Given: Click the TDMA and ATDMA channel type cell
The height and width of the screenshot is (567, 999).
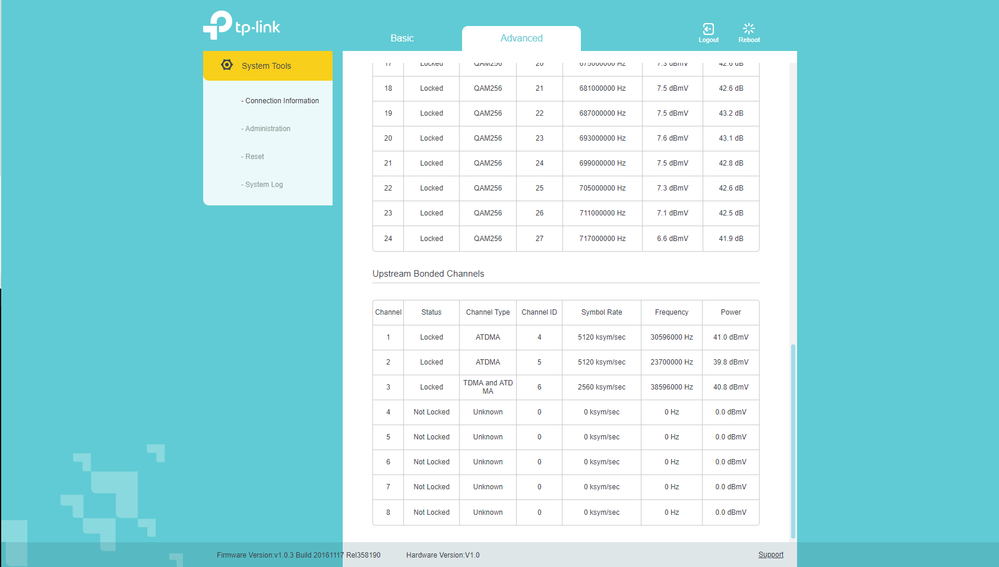Looking at the screenshot, I should pos(488,387).
